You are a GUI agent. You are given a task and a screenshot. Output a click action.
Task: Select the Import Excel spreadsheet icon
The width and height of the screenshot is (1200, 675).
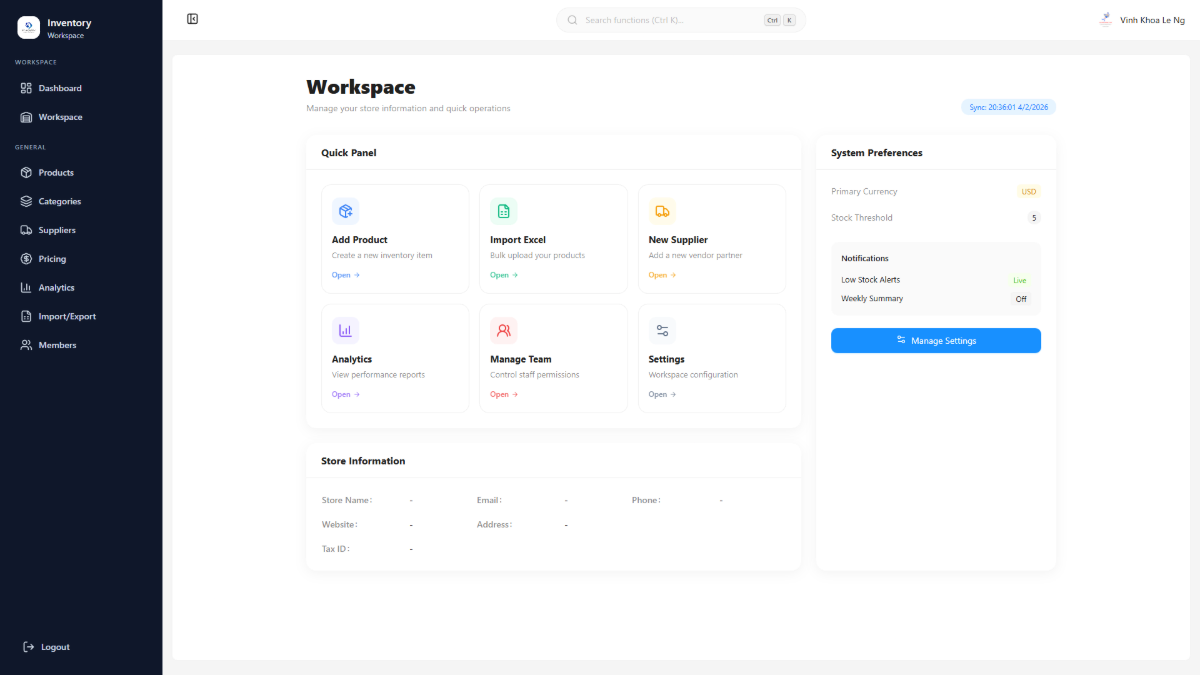coord(504,211)
